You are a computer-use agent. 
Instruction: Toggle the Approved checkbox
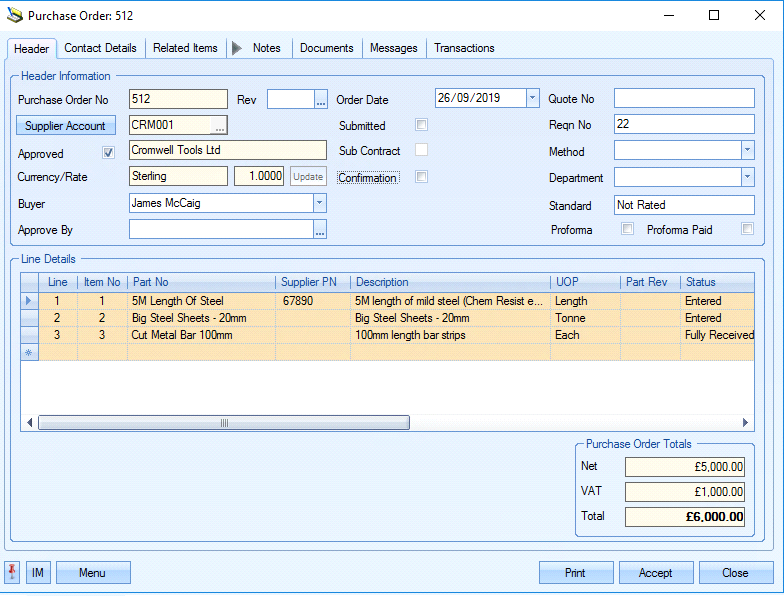pos(109,153)
